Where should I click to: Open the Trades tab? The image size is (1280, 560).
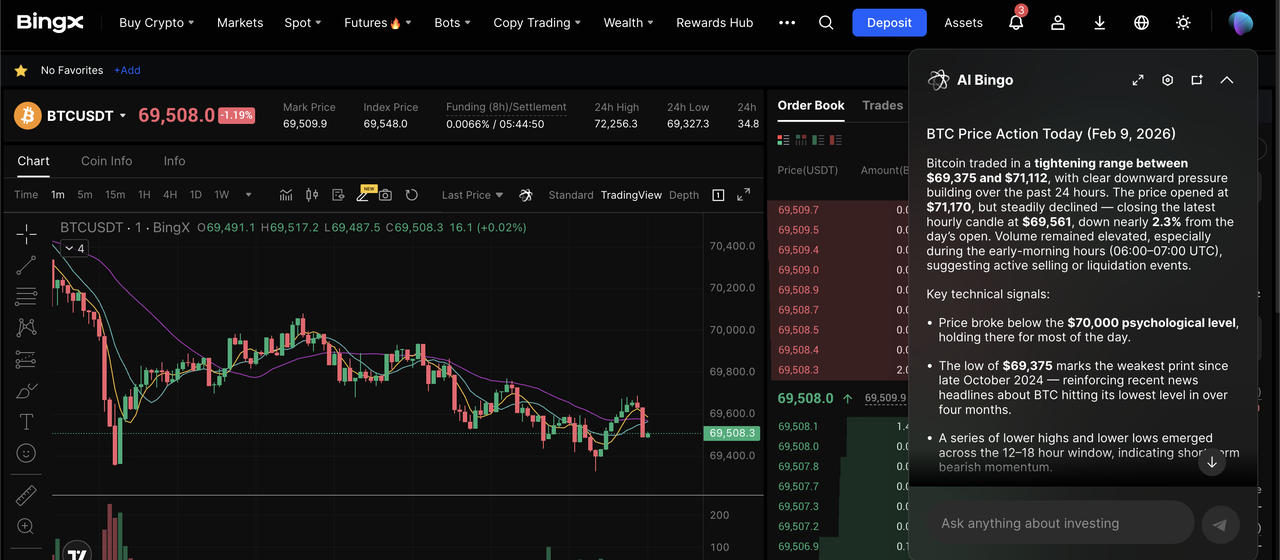(x=882, y=105)
